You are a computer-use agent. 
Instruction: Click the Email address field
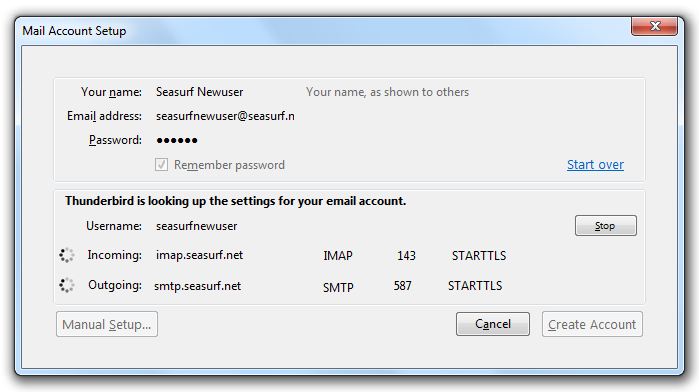(x=226, y=116)
